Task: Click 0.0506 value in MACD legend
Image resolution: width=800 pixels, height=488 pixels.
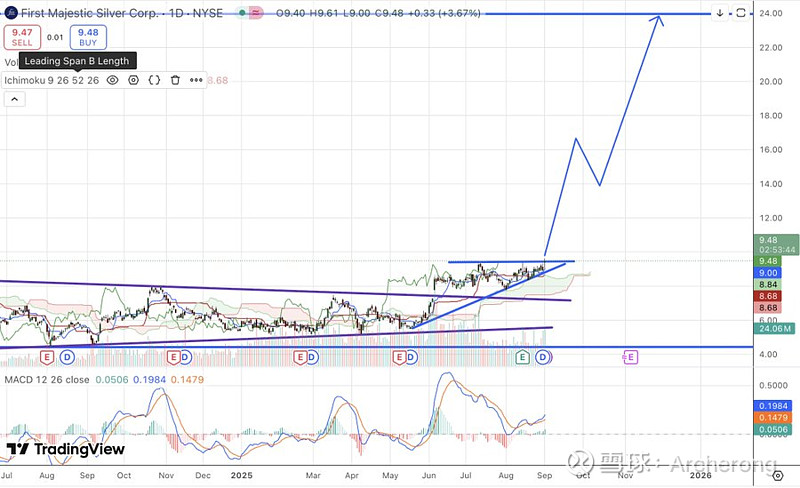Action: [x=112, y=380]
